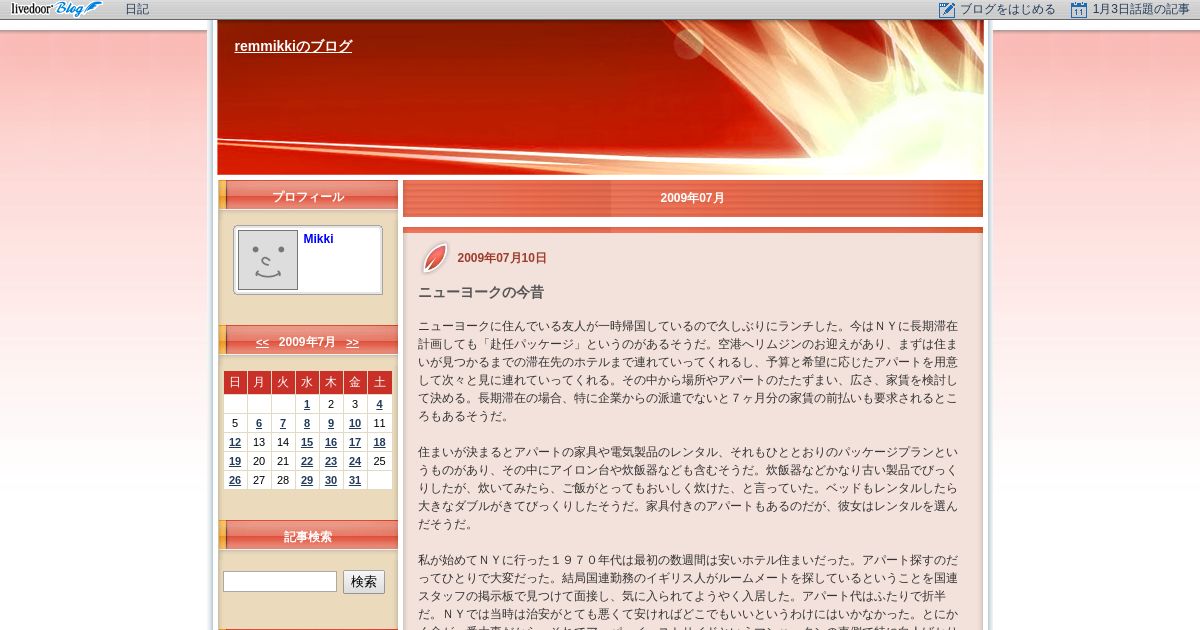Click the 2009年07月 archive header
1200x630 pixels.
[692, 198]
